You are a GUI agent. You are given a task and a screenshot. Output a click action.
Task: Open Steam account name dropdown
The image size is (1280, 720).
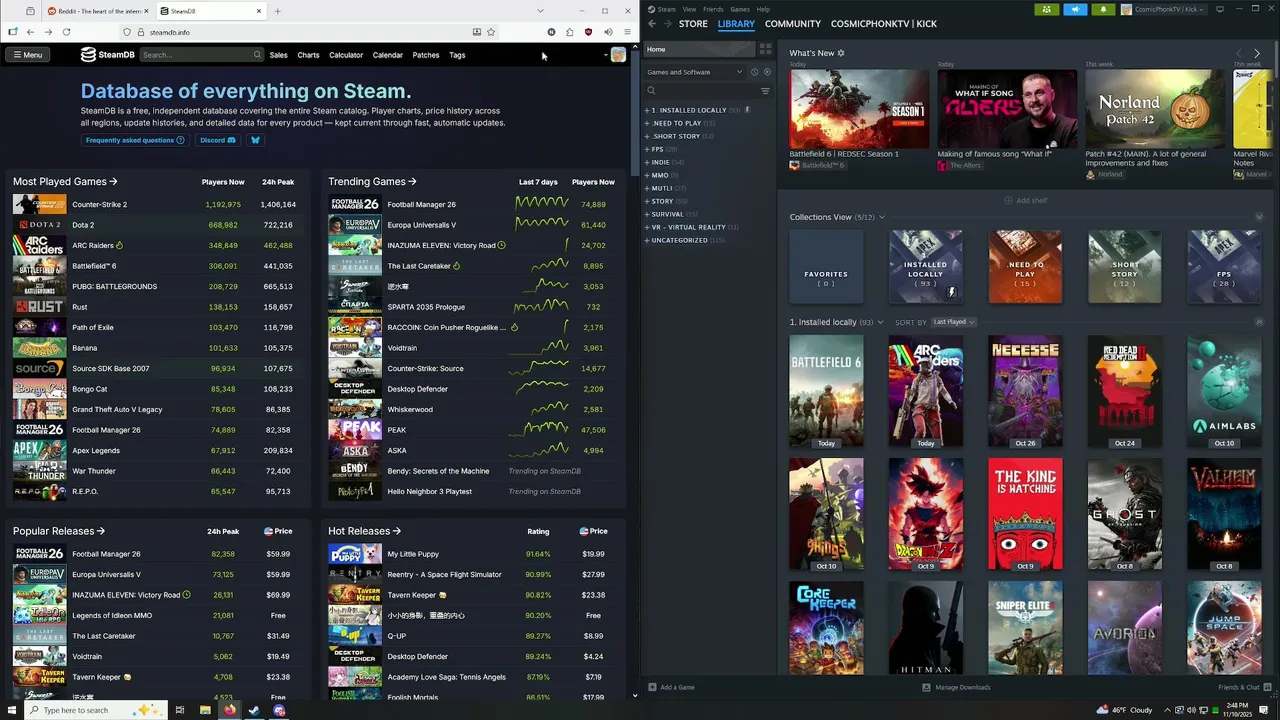click(1164, 9)
